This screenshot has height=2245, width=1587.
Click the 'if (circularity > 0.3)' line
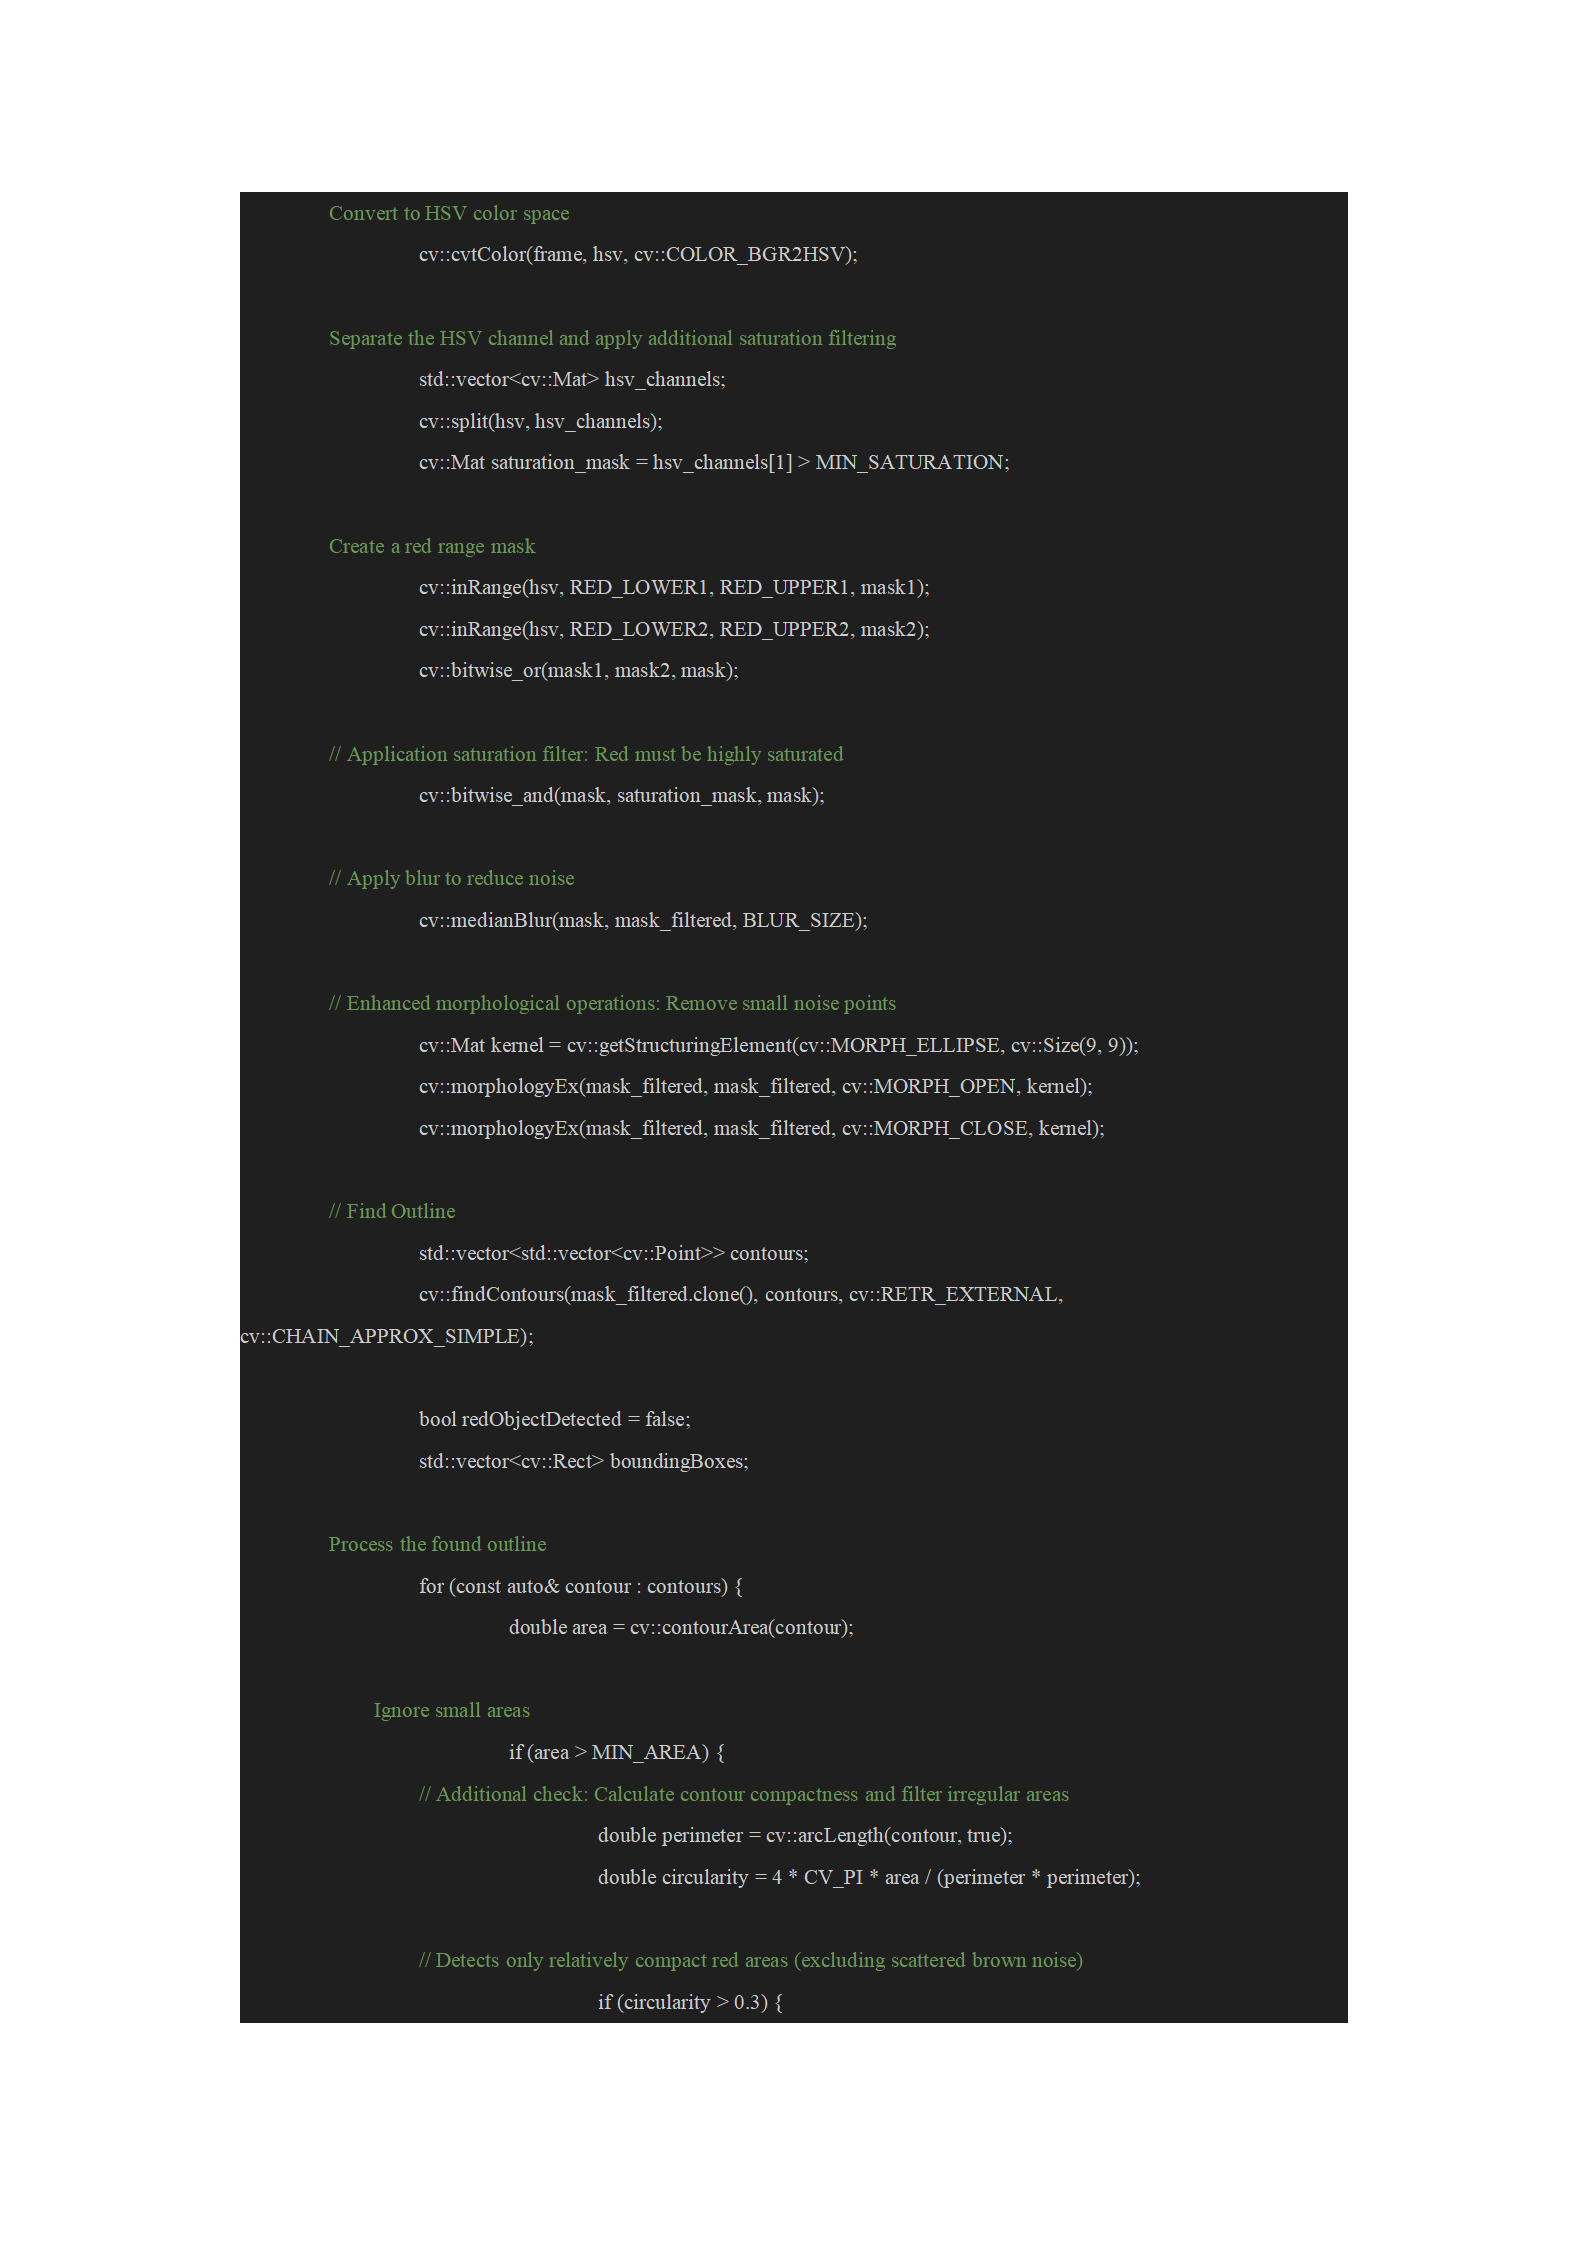[690, 2002]
